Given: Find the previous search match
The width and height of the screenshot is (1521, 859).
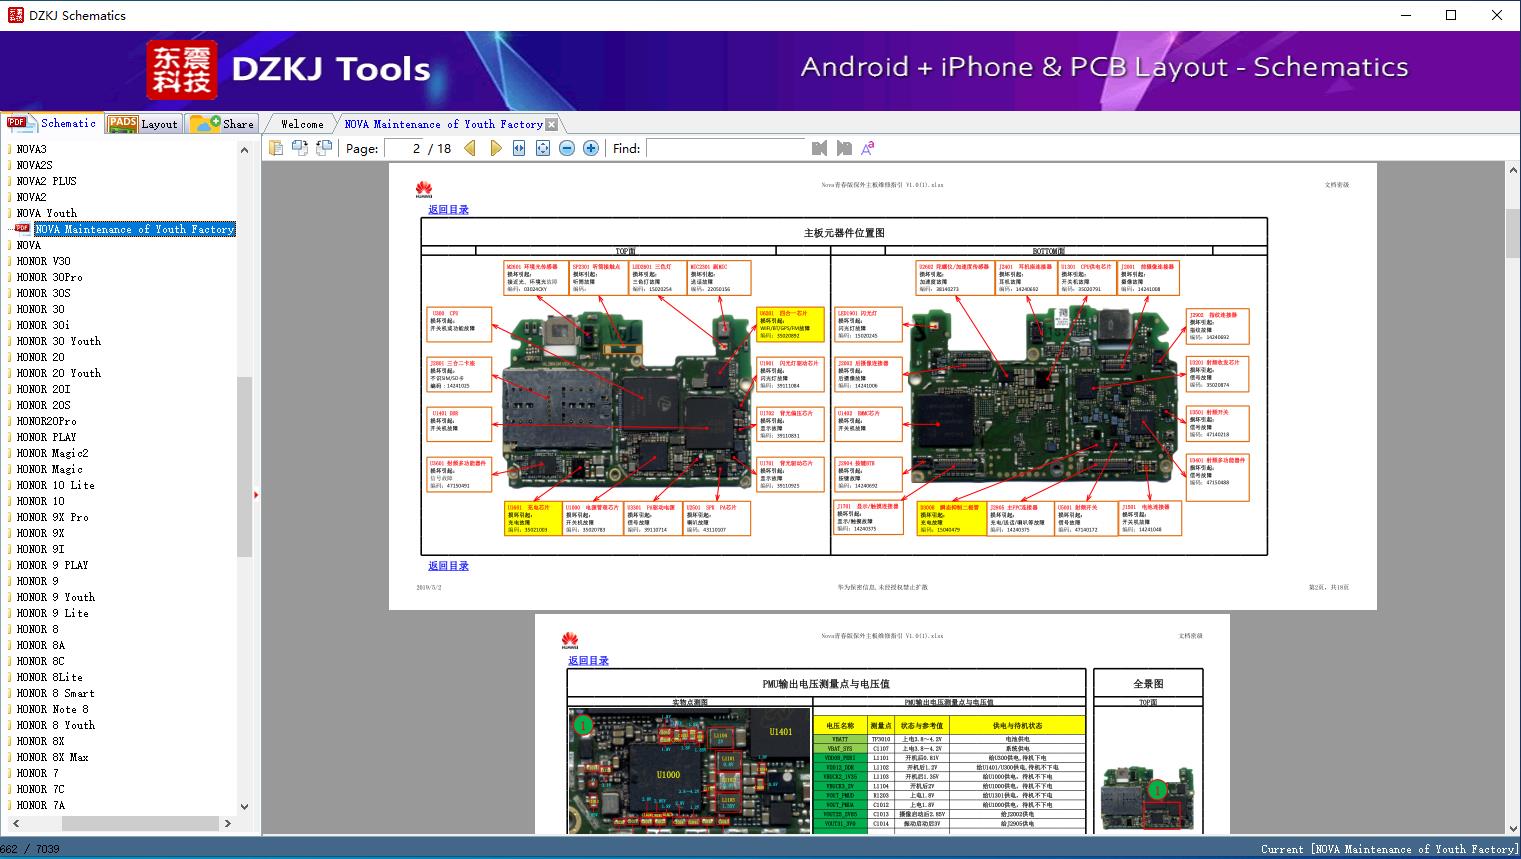Looking at the screenshot, I should [820, 148].
